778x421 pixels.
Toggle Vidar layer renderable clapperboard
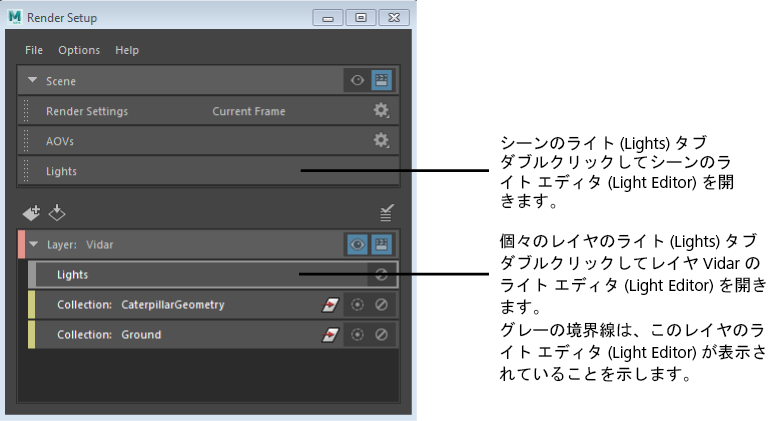point(382,244)
